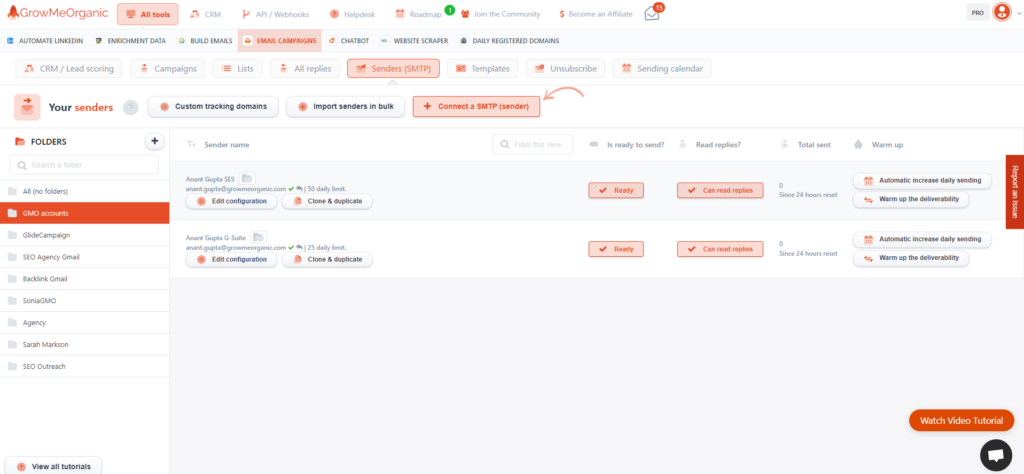Select GlideCampaign folder
The width and height of the screenshot is (1024, 474).
[x=85, y=235]
